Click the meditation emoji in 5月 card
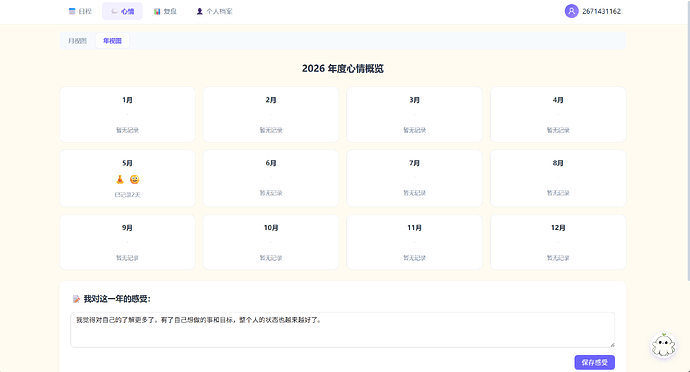The image size is (690, 372). 120,179
